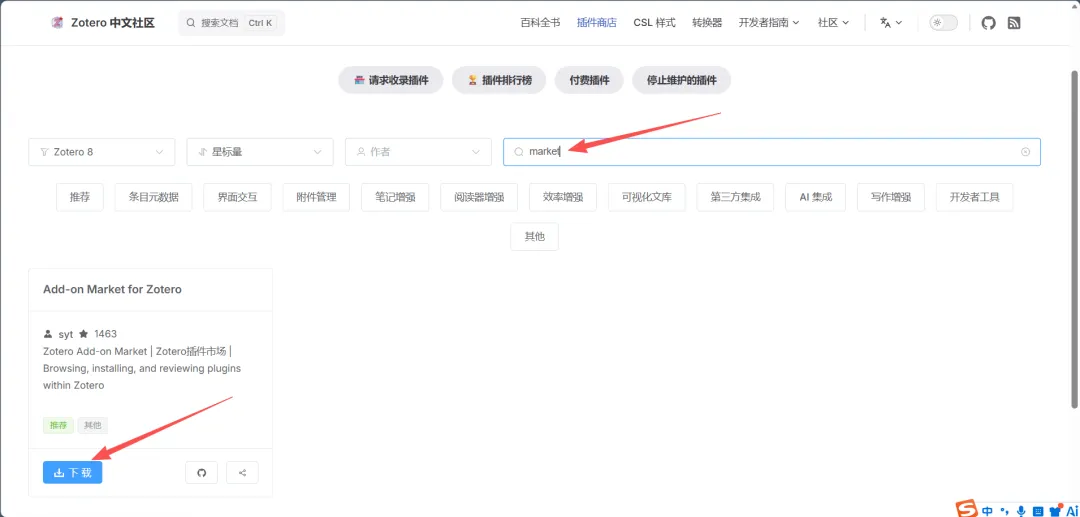Screen dimensions: 1080x517
Task: Open CSL 样式 page
Action: click(x=654, y=23)
